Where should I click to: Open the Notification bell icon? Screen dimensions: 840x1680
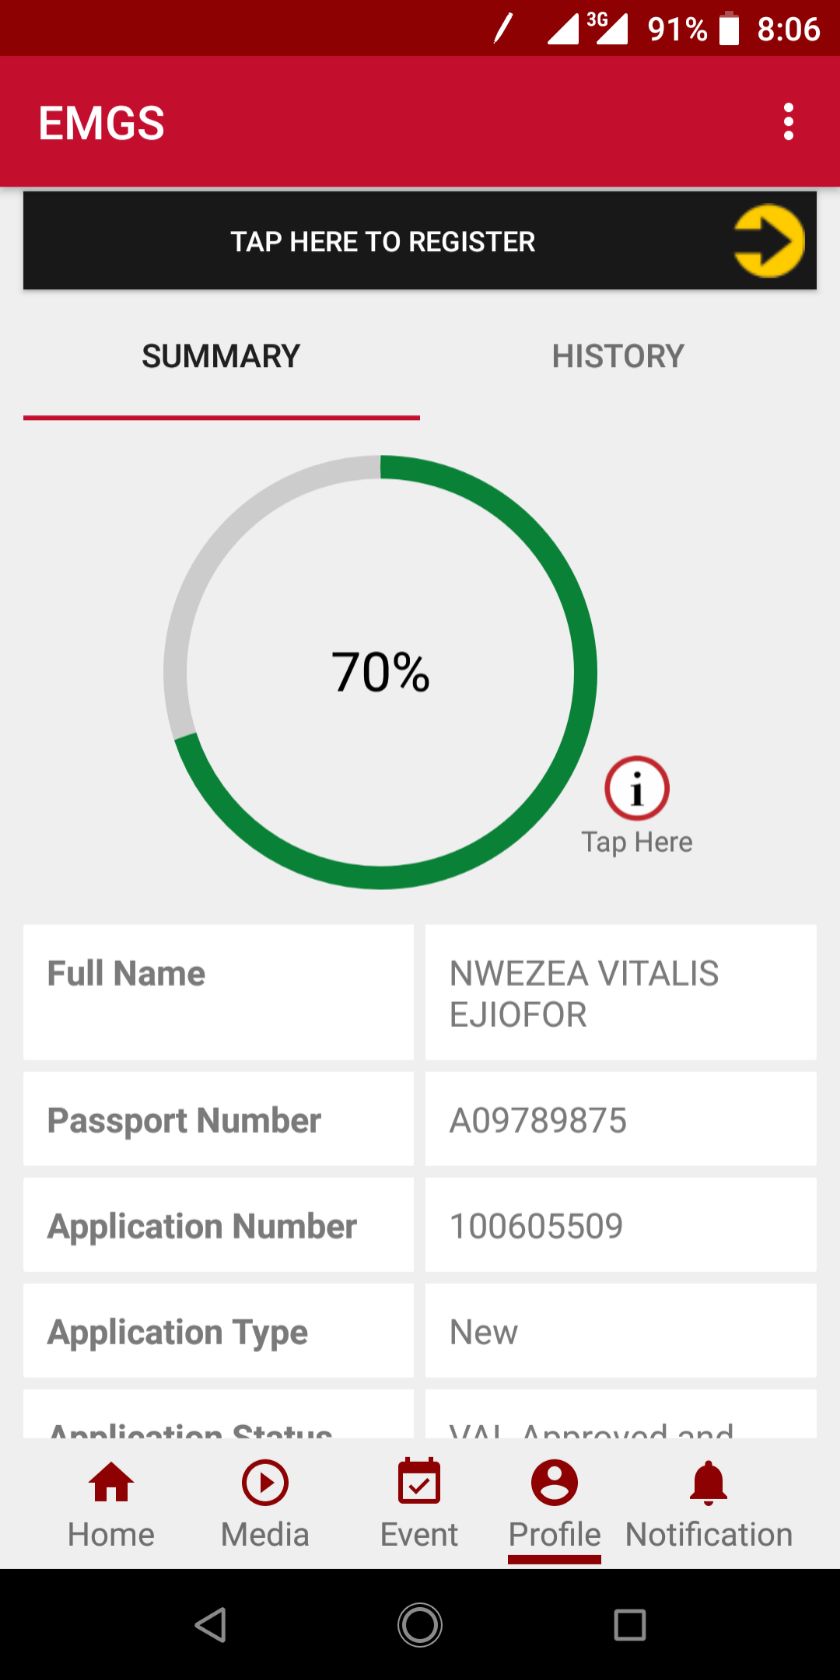pos(708,1483)
